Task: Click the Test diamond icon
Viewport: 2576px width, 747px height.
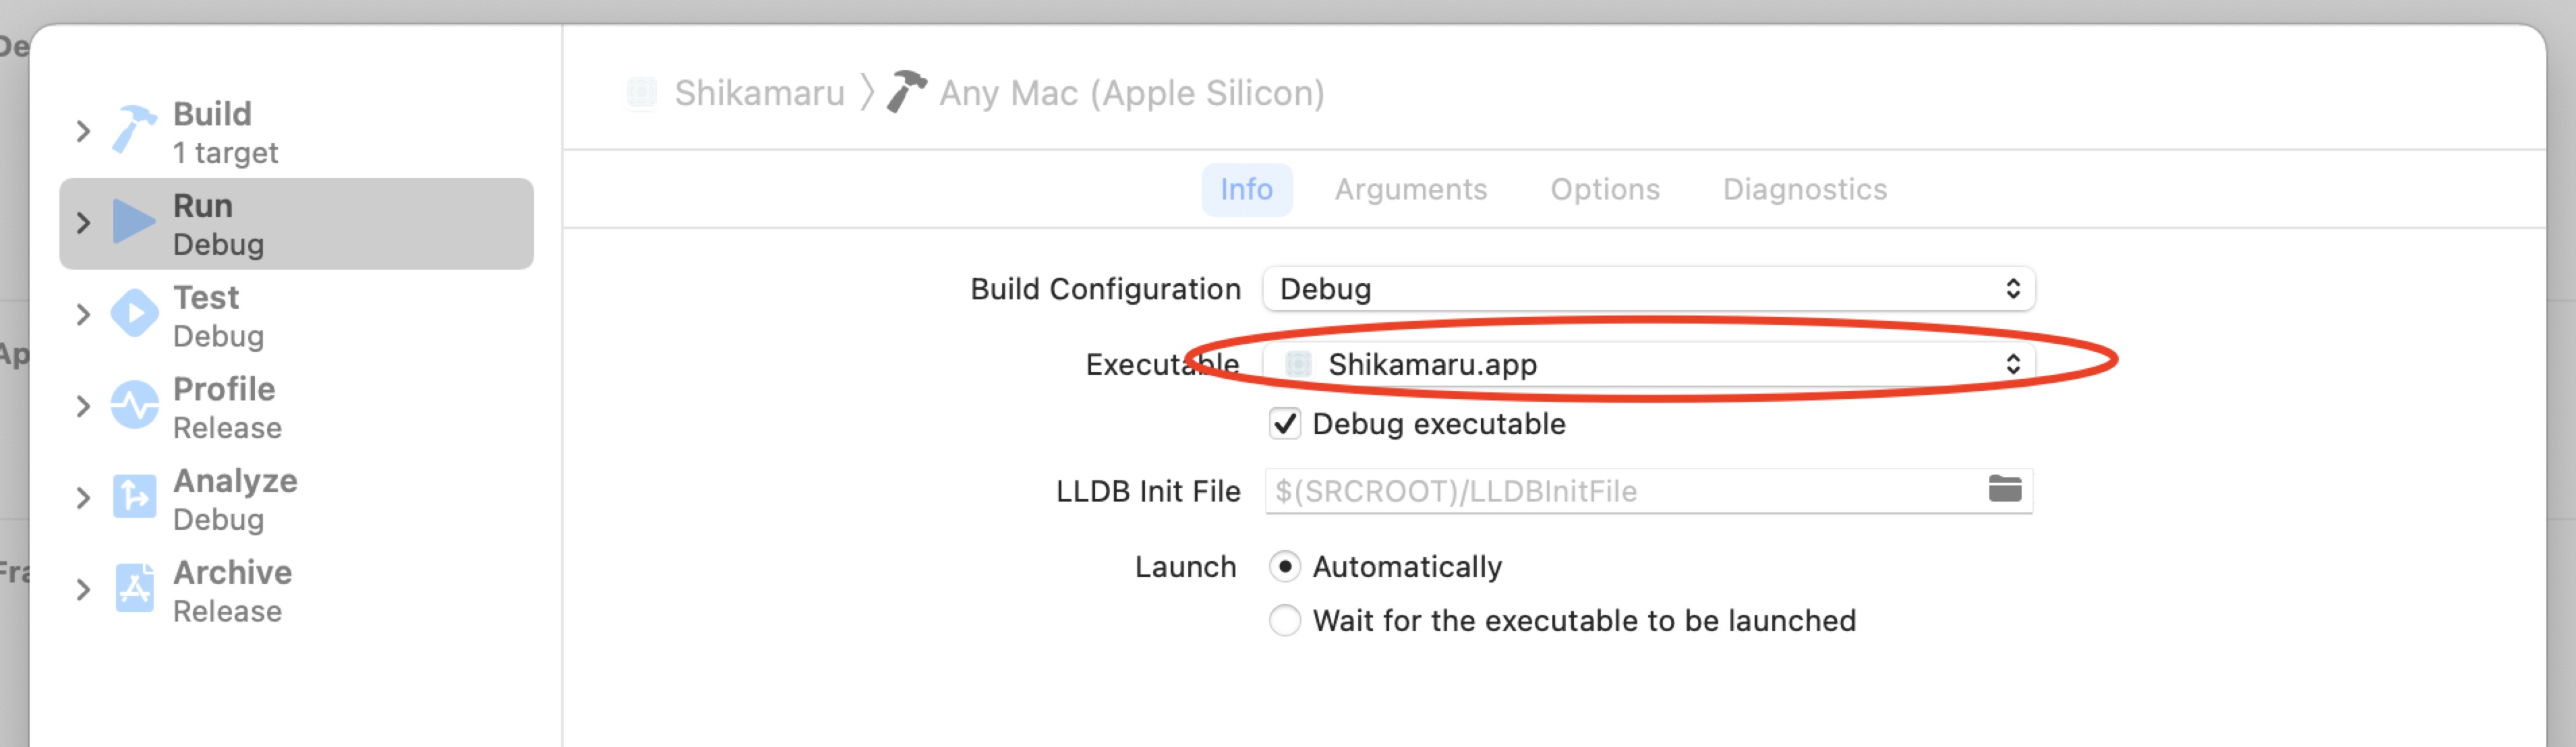Action: tap(134, 314)
